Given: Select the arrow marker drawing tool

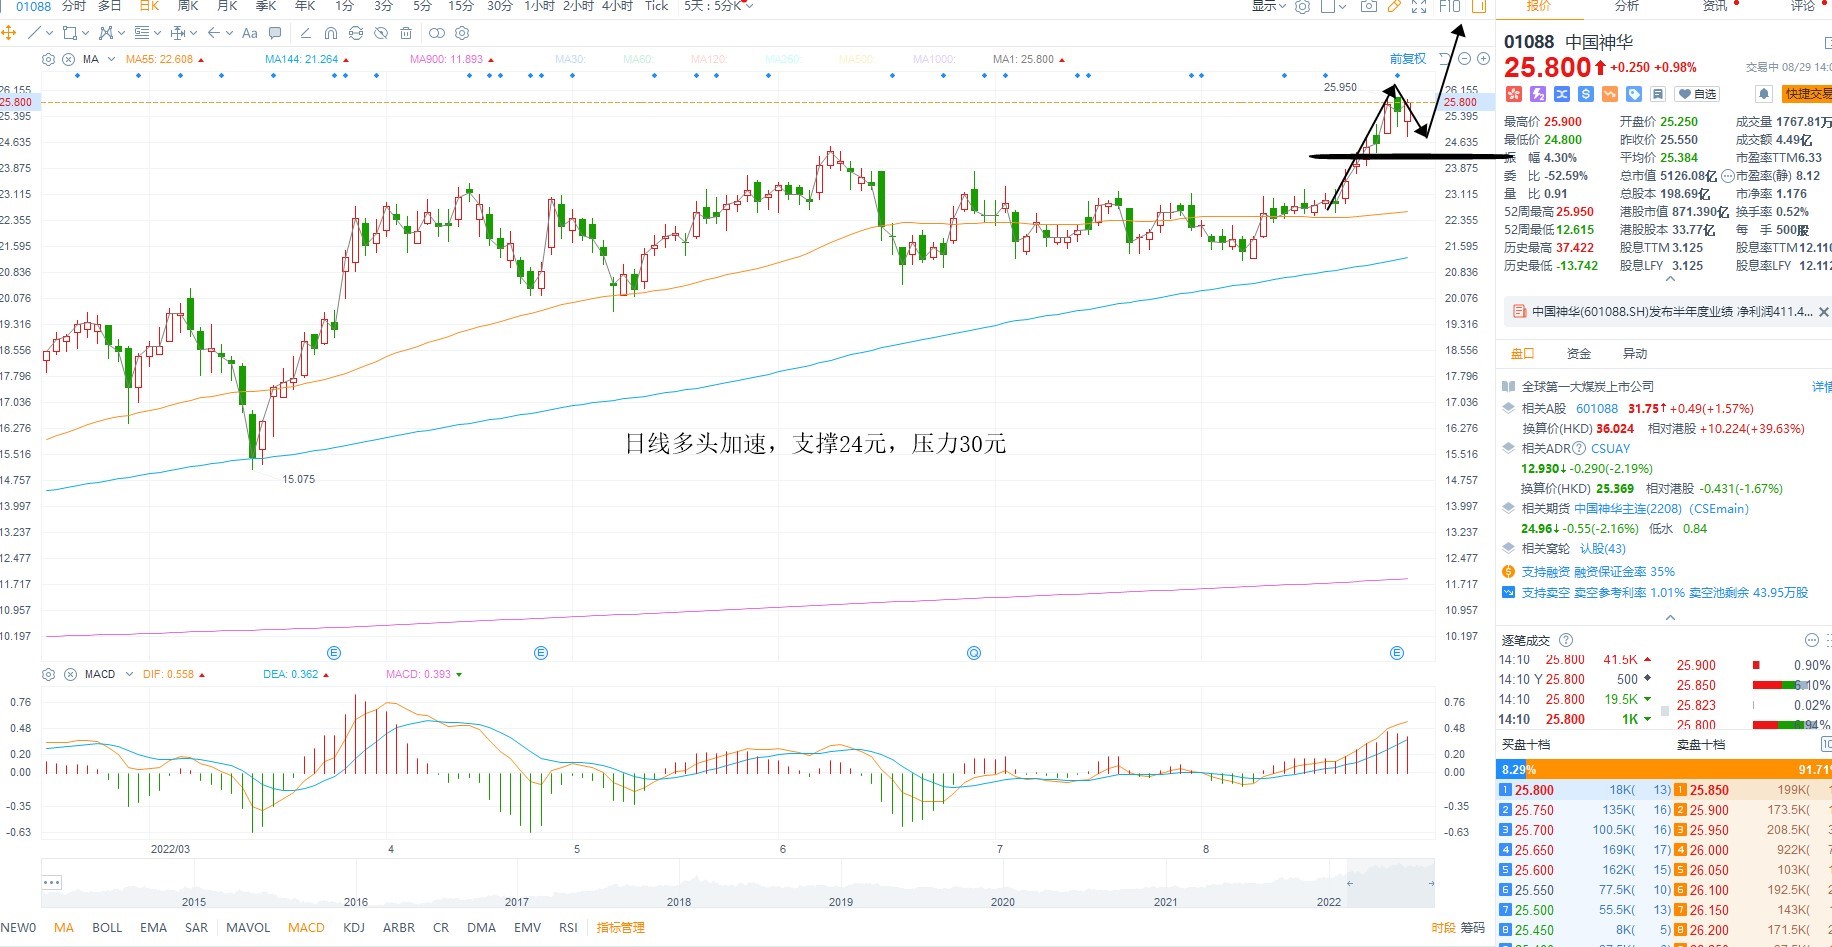Looking at the screenshot, I should pos(213,33).
